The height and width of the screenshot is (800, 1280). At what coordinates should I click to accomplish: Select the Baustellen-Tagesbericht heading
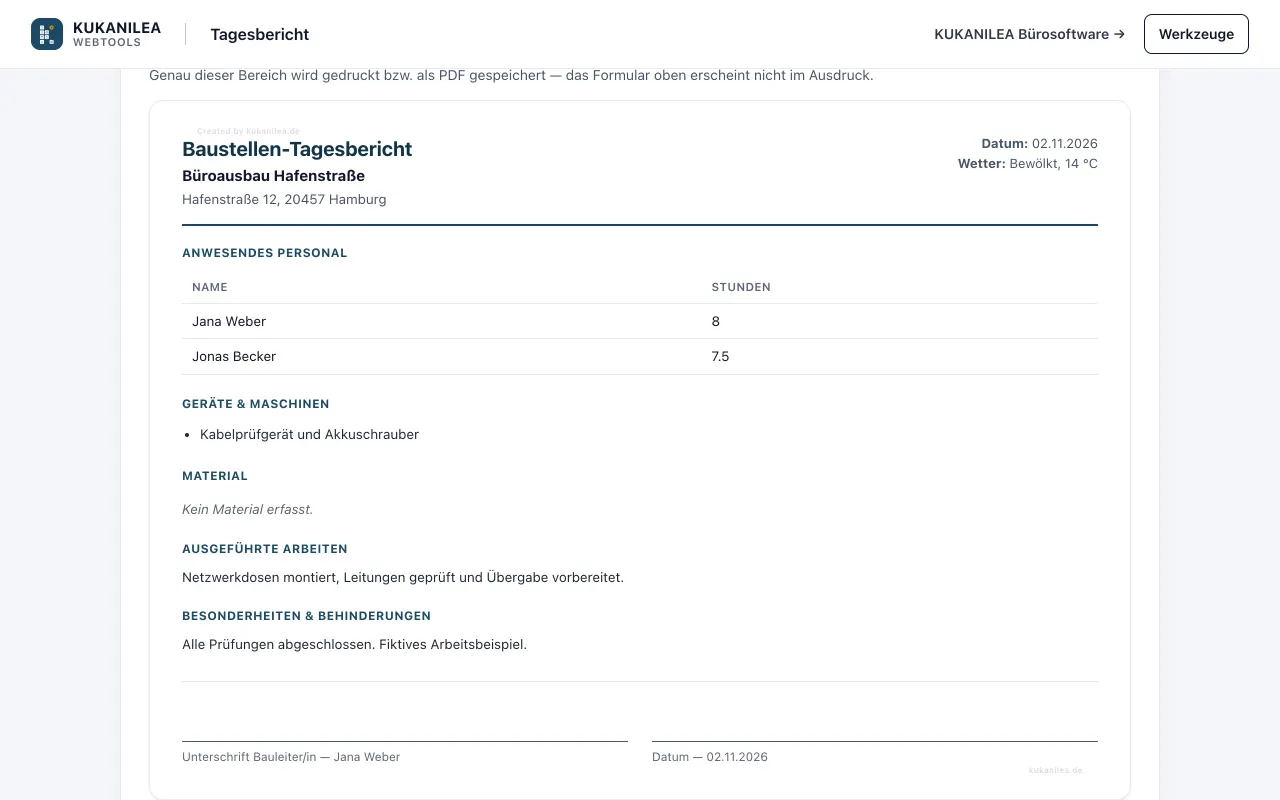[297, 149]
